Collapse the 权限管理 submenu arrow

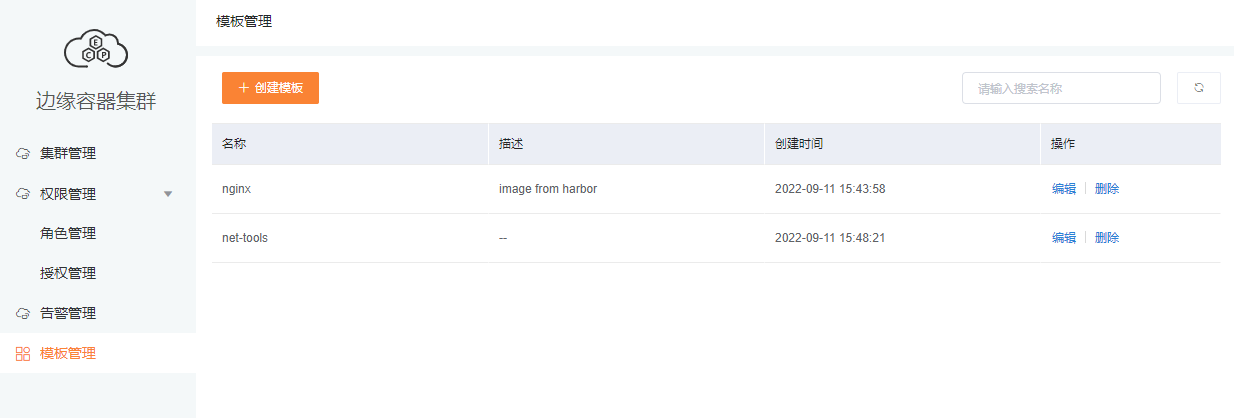coord(168,194)
